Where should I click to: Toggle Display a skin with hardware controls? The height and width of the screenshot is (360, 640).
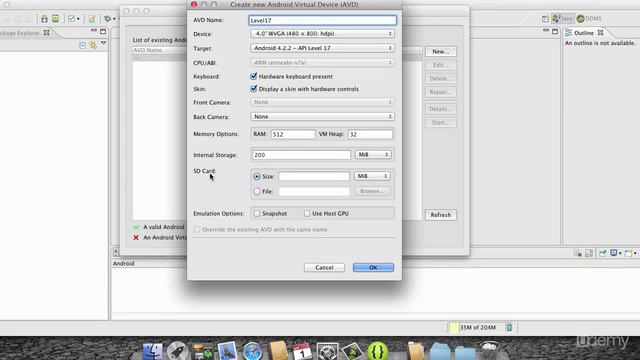click(253, 89)
